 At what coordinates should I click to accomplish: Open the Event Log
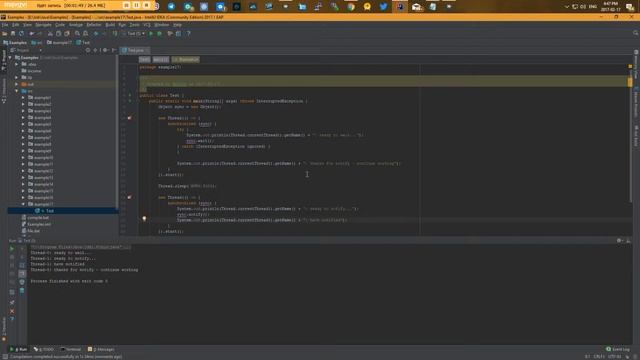click(618, 349)
